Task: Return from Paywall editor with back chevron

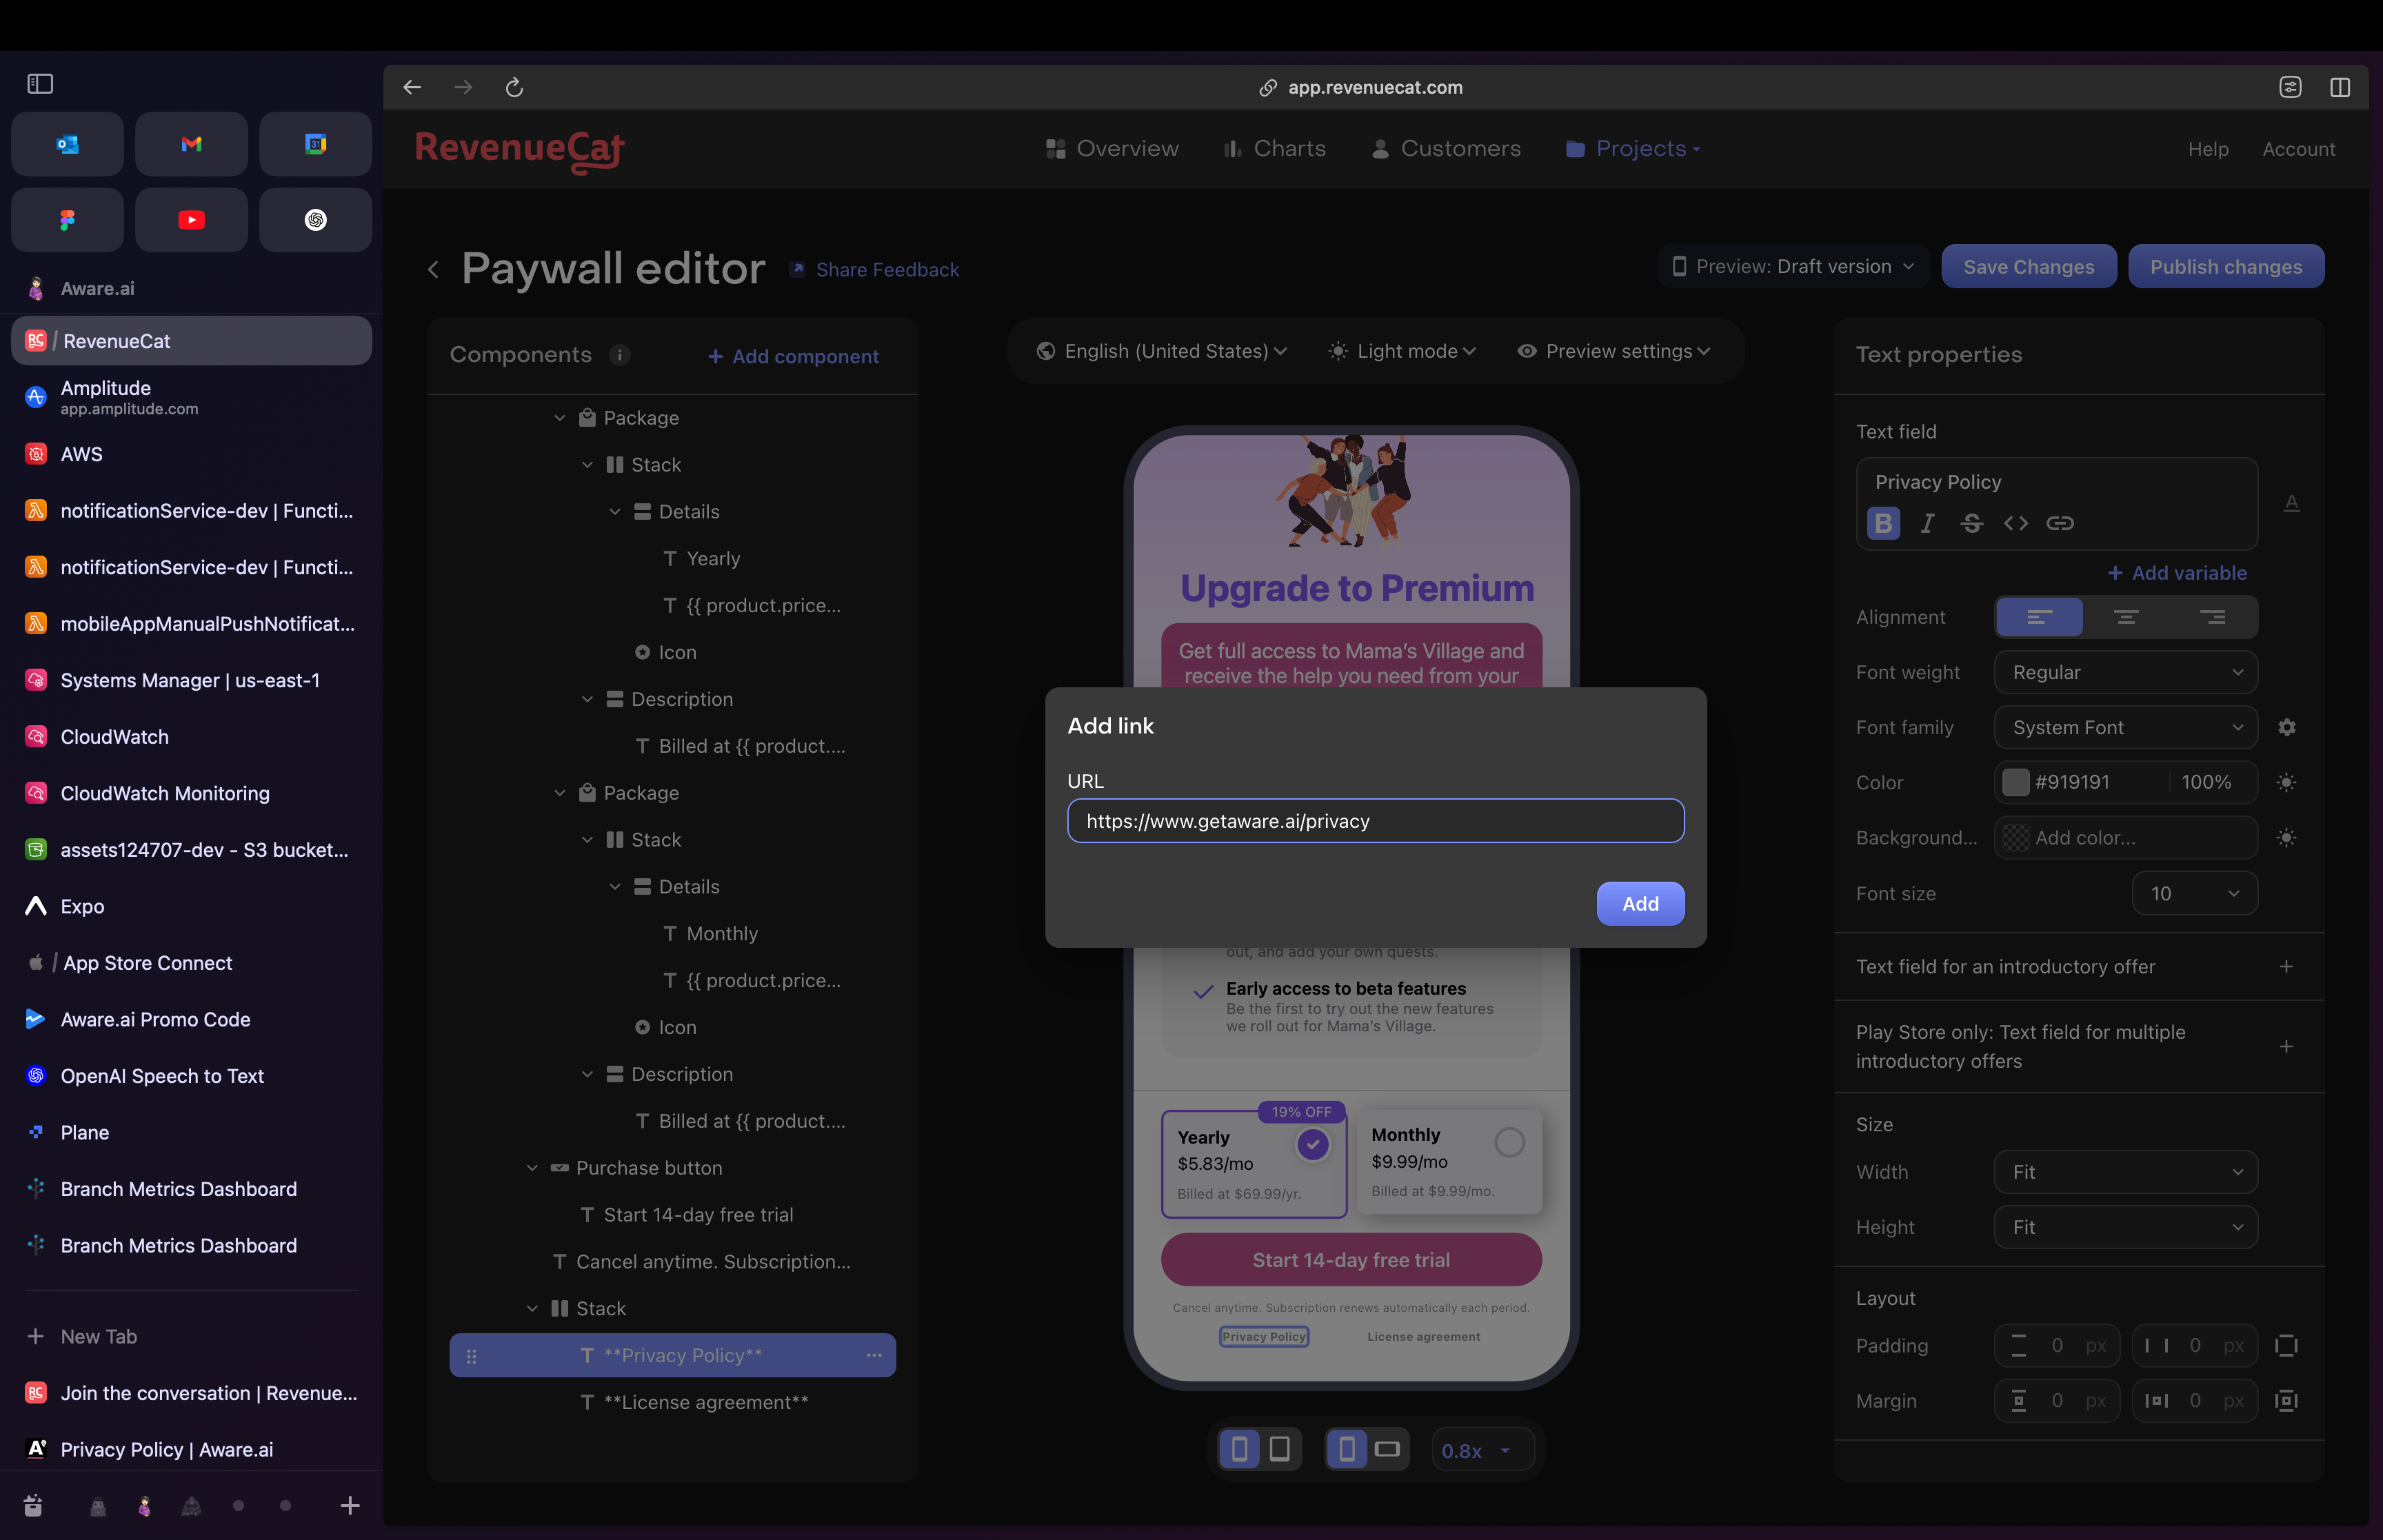Action: 433,269
